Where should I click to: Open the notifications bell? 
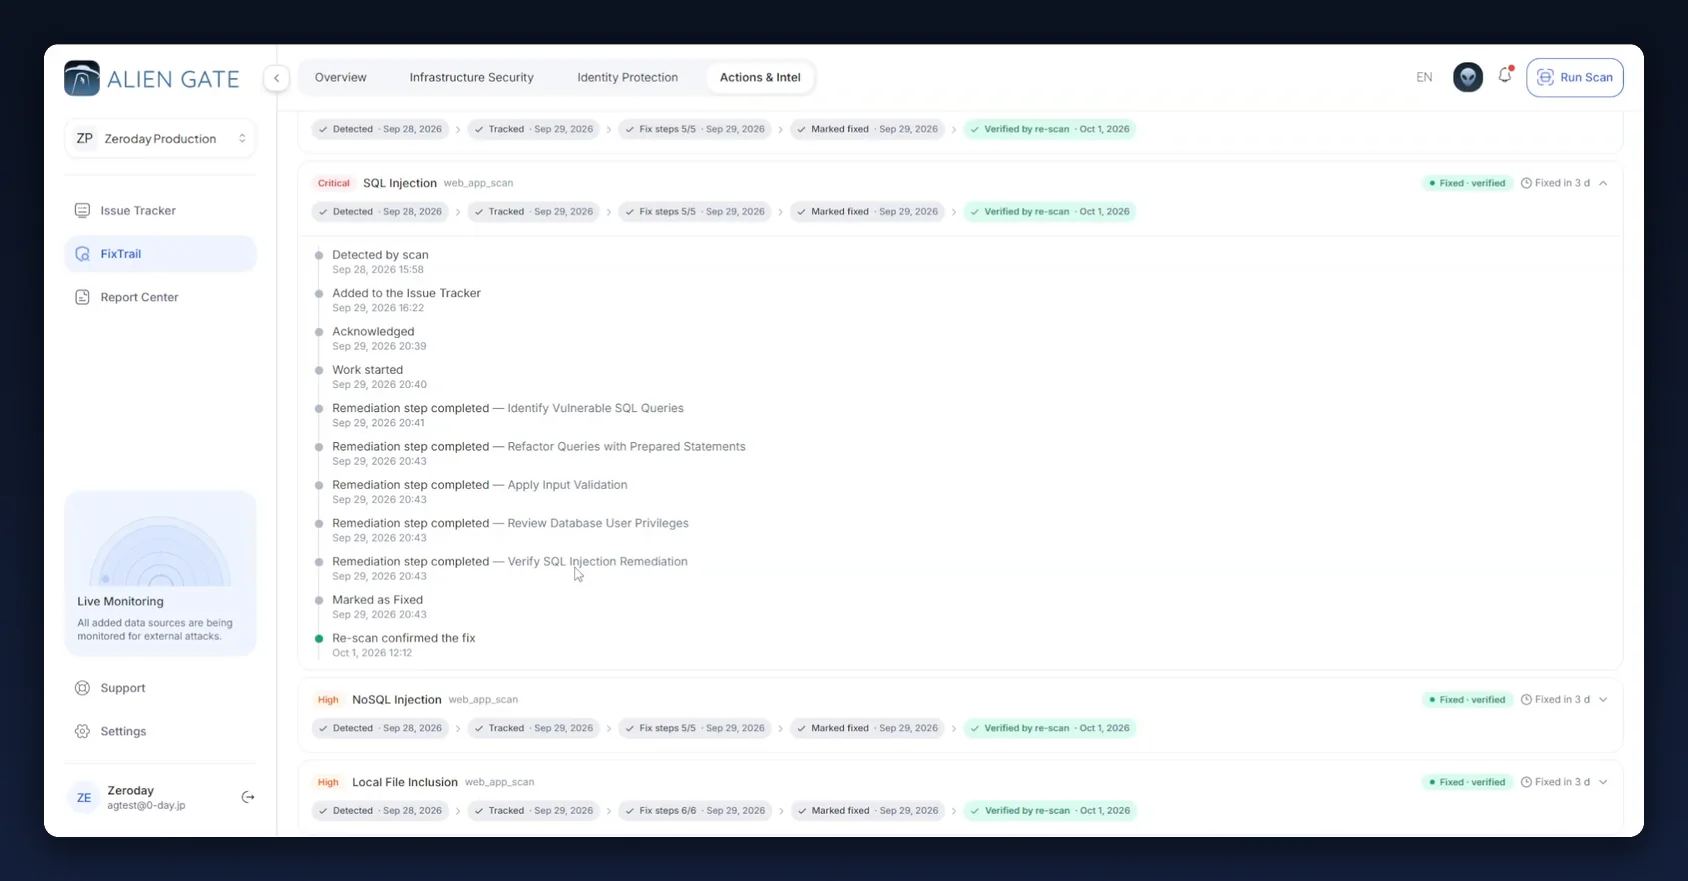(1505, 76)
